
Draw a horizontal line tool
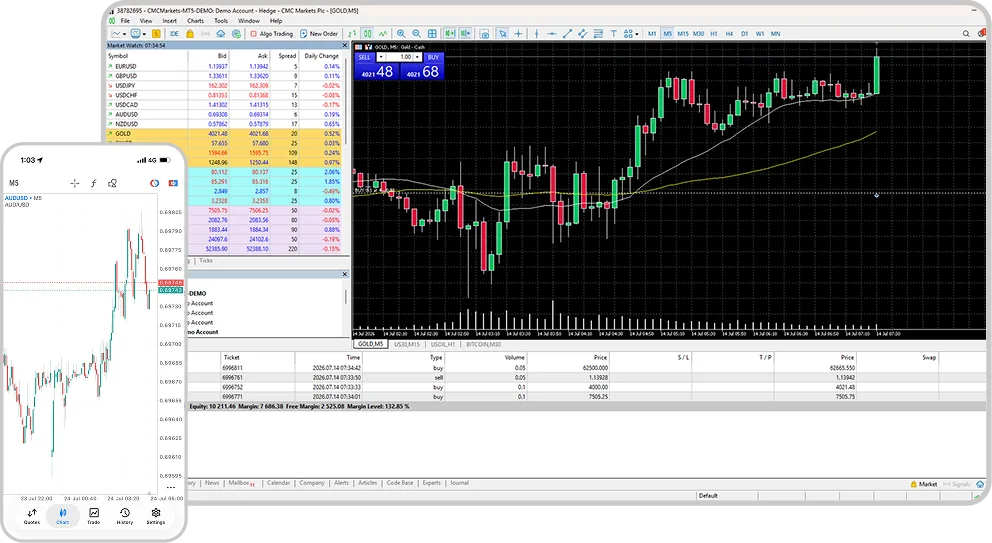(x=552, y=34)
